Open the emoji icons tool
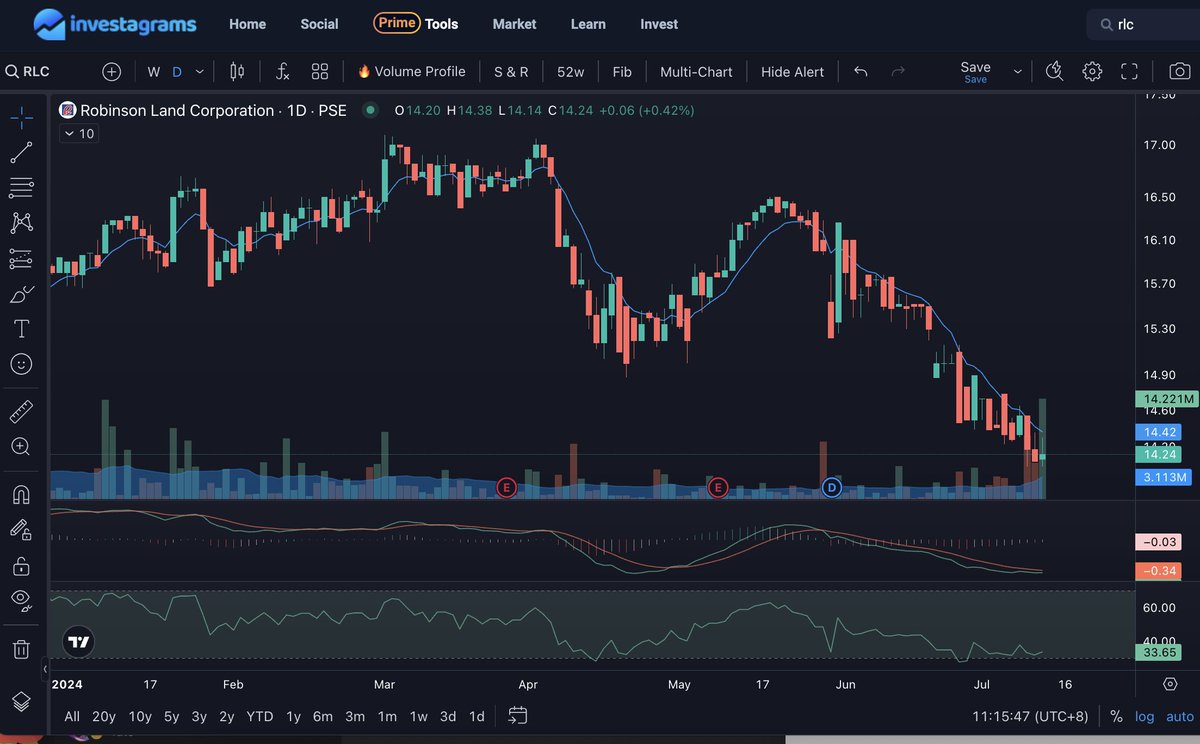The image size is (1200, 744). point(21,364)
